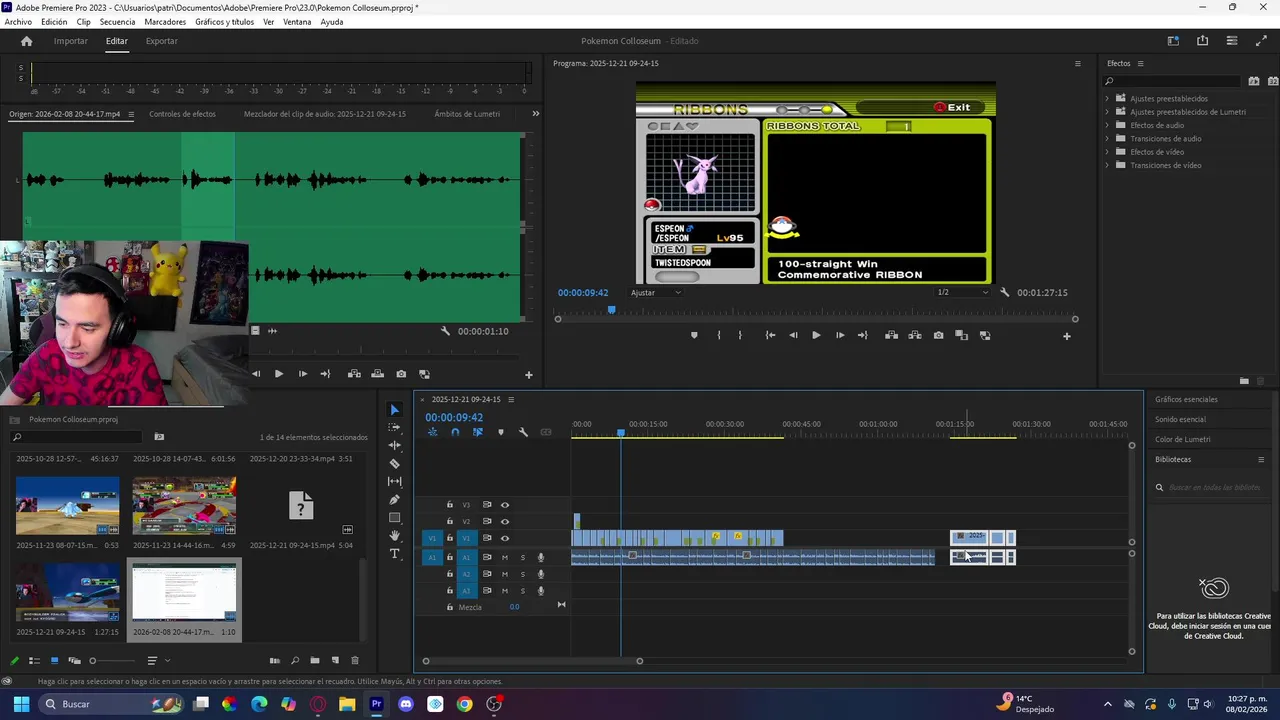1280x720 pixels.
Task: Open Controles de efectos tab
Action: tap(182, 114)
